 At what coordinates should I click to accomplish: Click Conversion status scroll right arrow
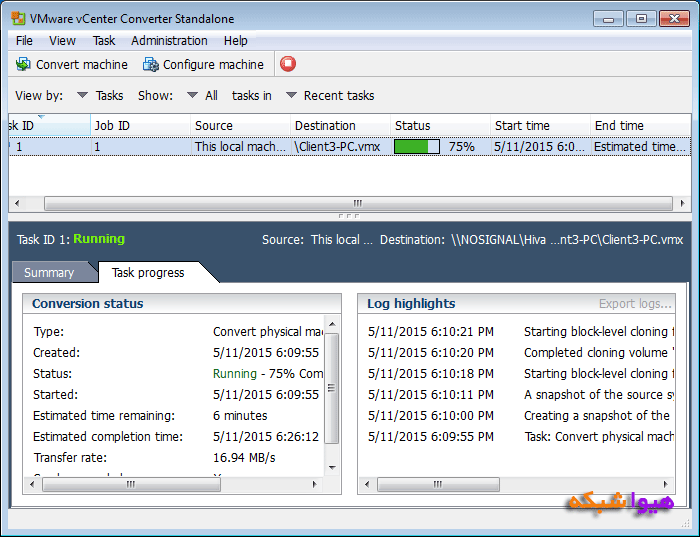coord(314,484)
